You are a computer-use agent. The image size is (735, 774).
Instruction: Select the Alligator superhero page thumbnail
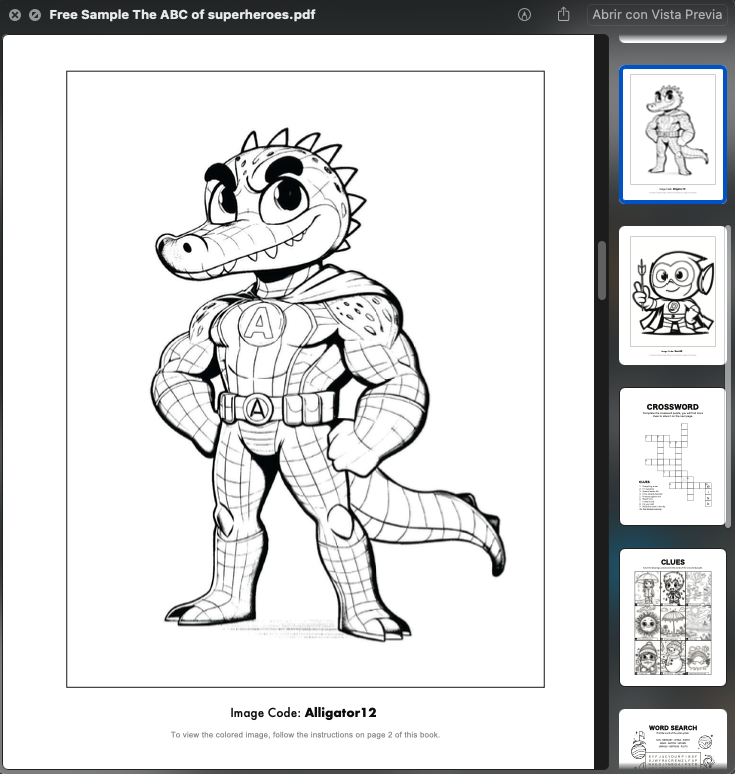(672, 134)
